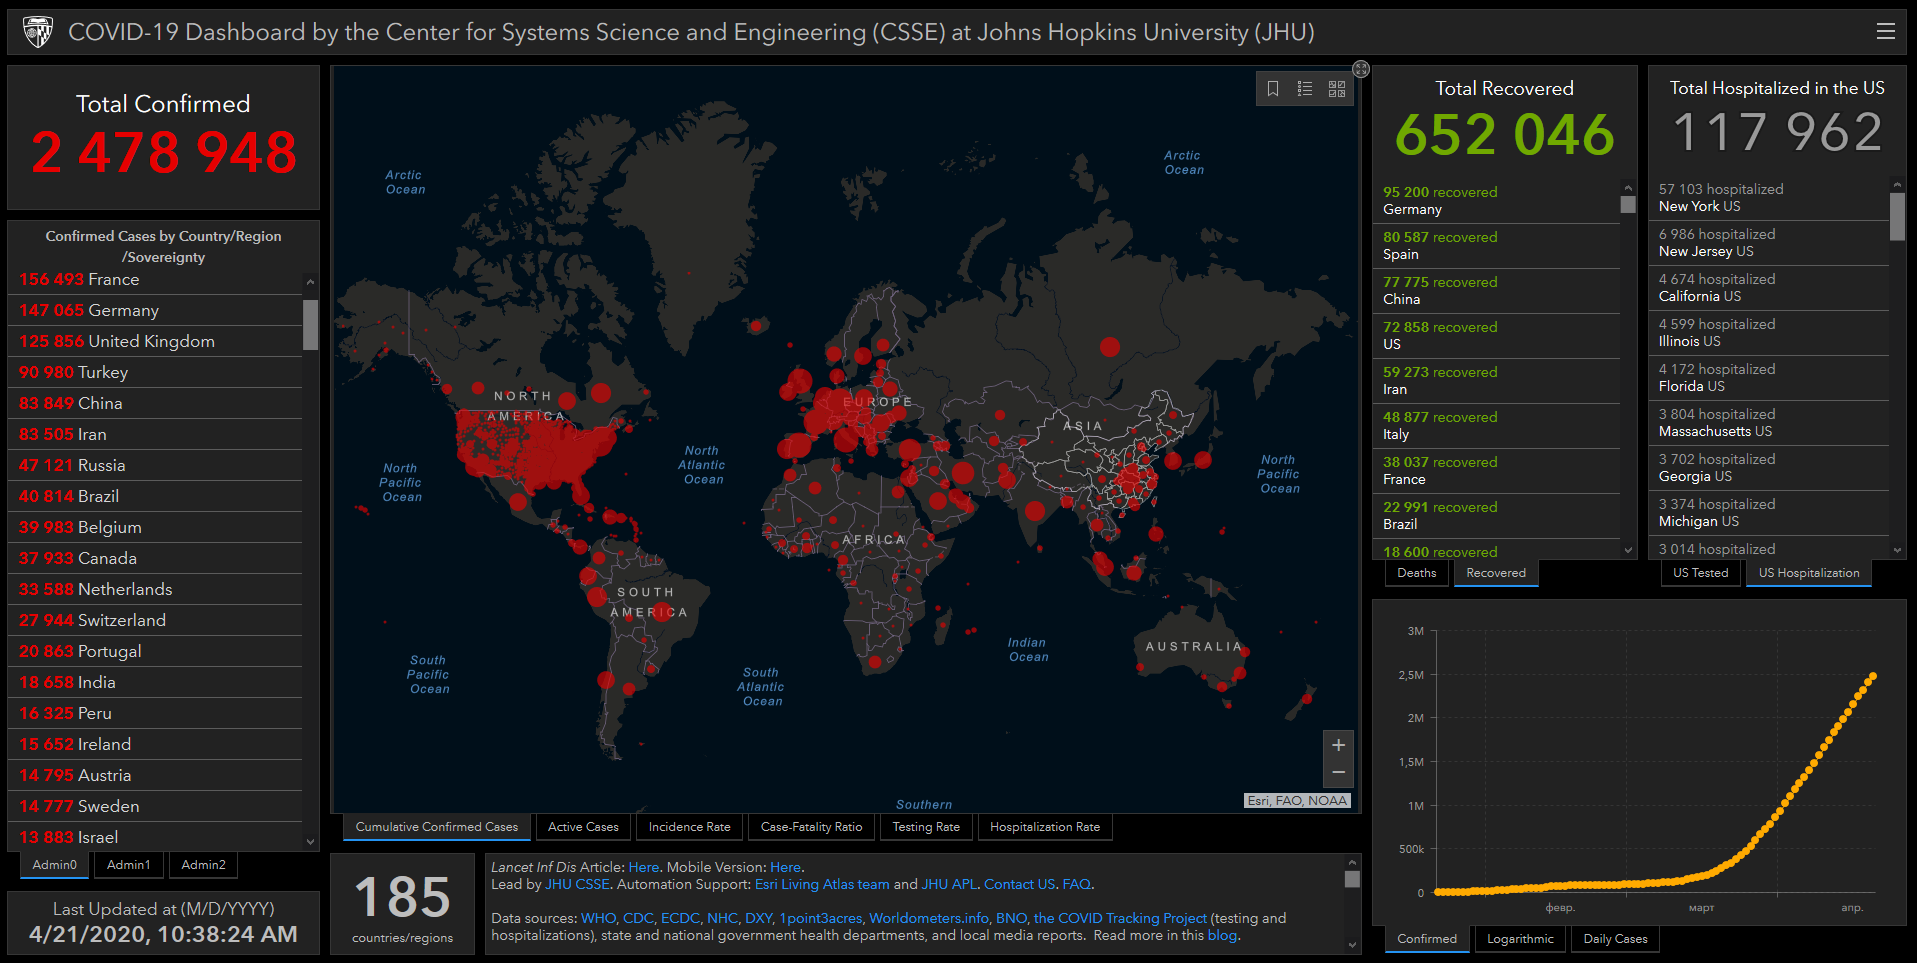Open the Worldometers.info data source link
This screenshot has width=1917, height=963.
(929, 918)
